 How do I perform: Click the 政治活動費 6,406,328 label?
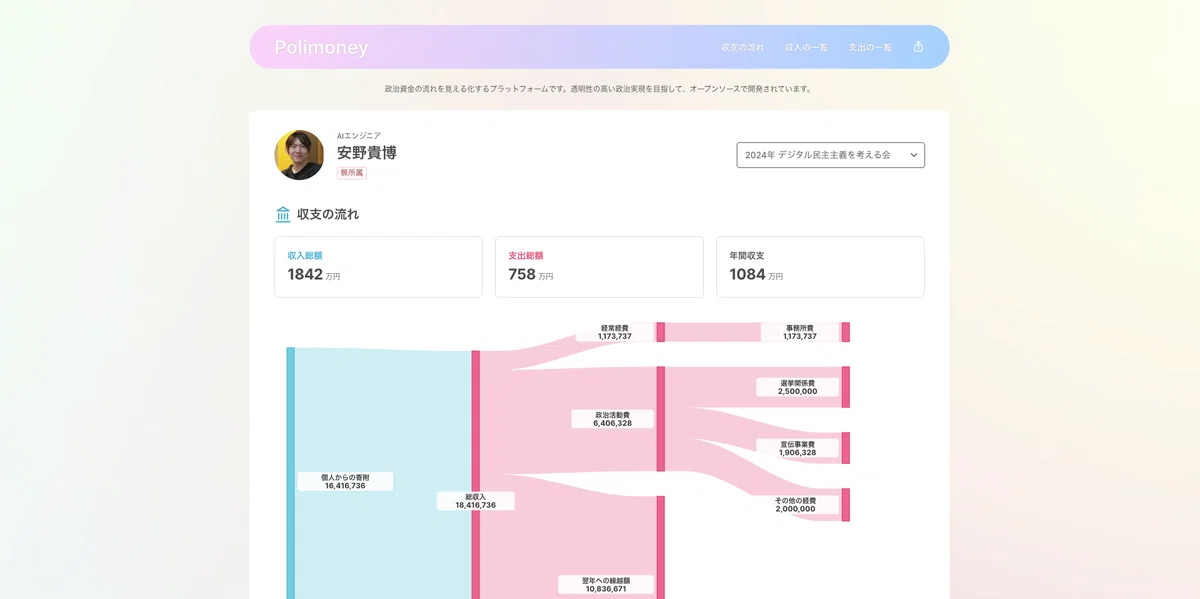612,419
